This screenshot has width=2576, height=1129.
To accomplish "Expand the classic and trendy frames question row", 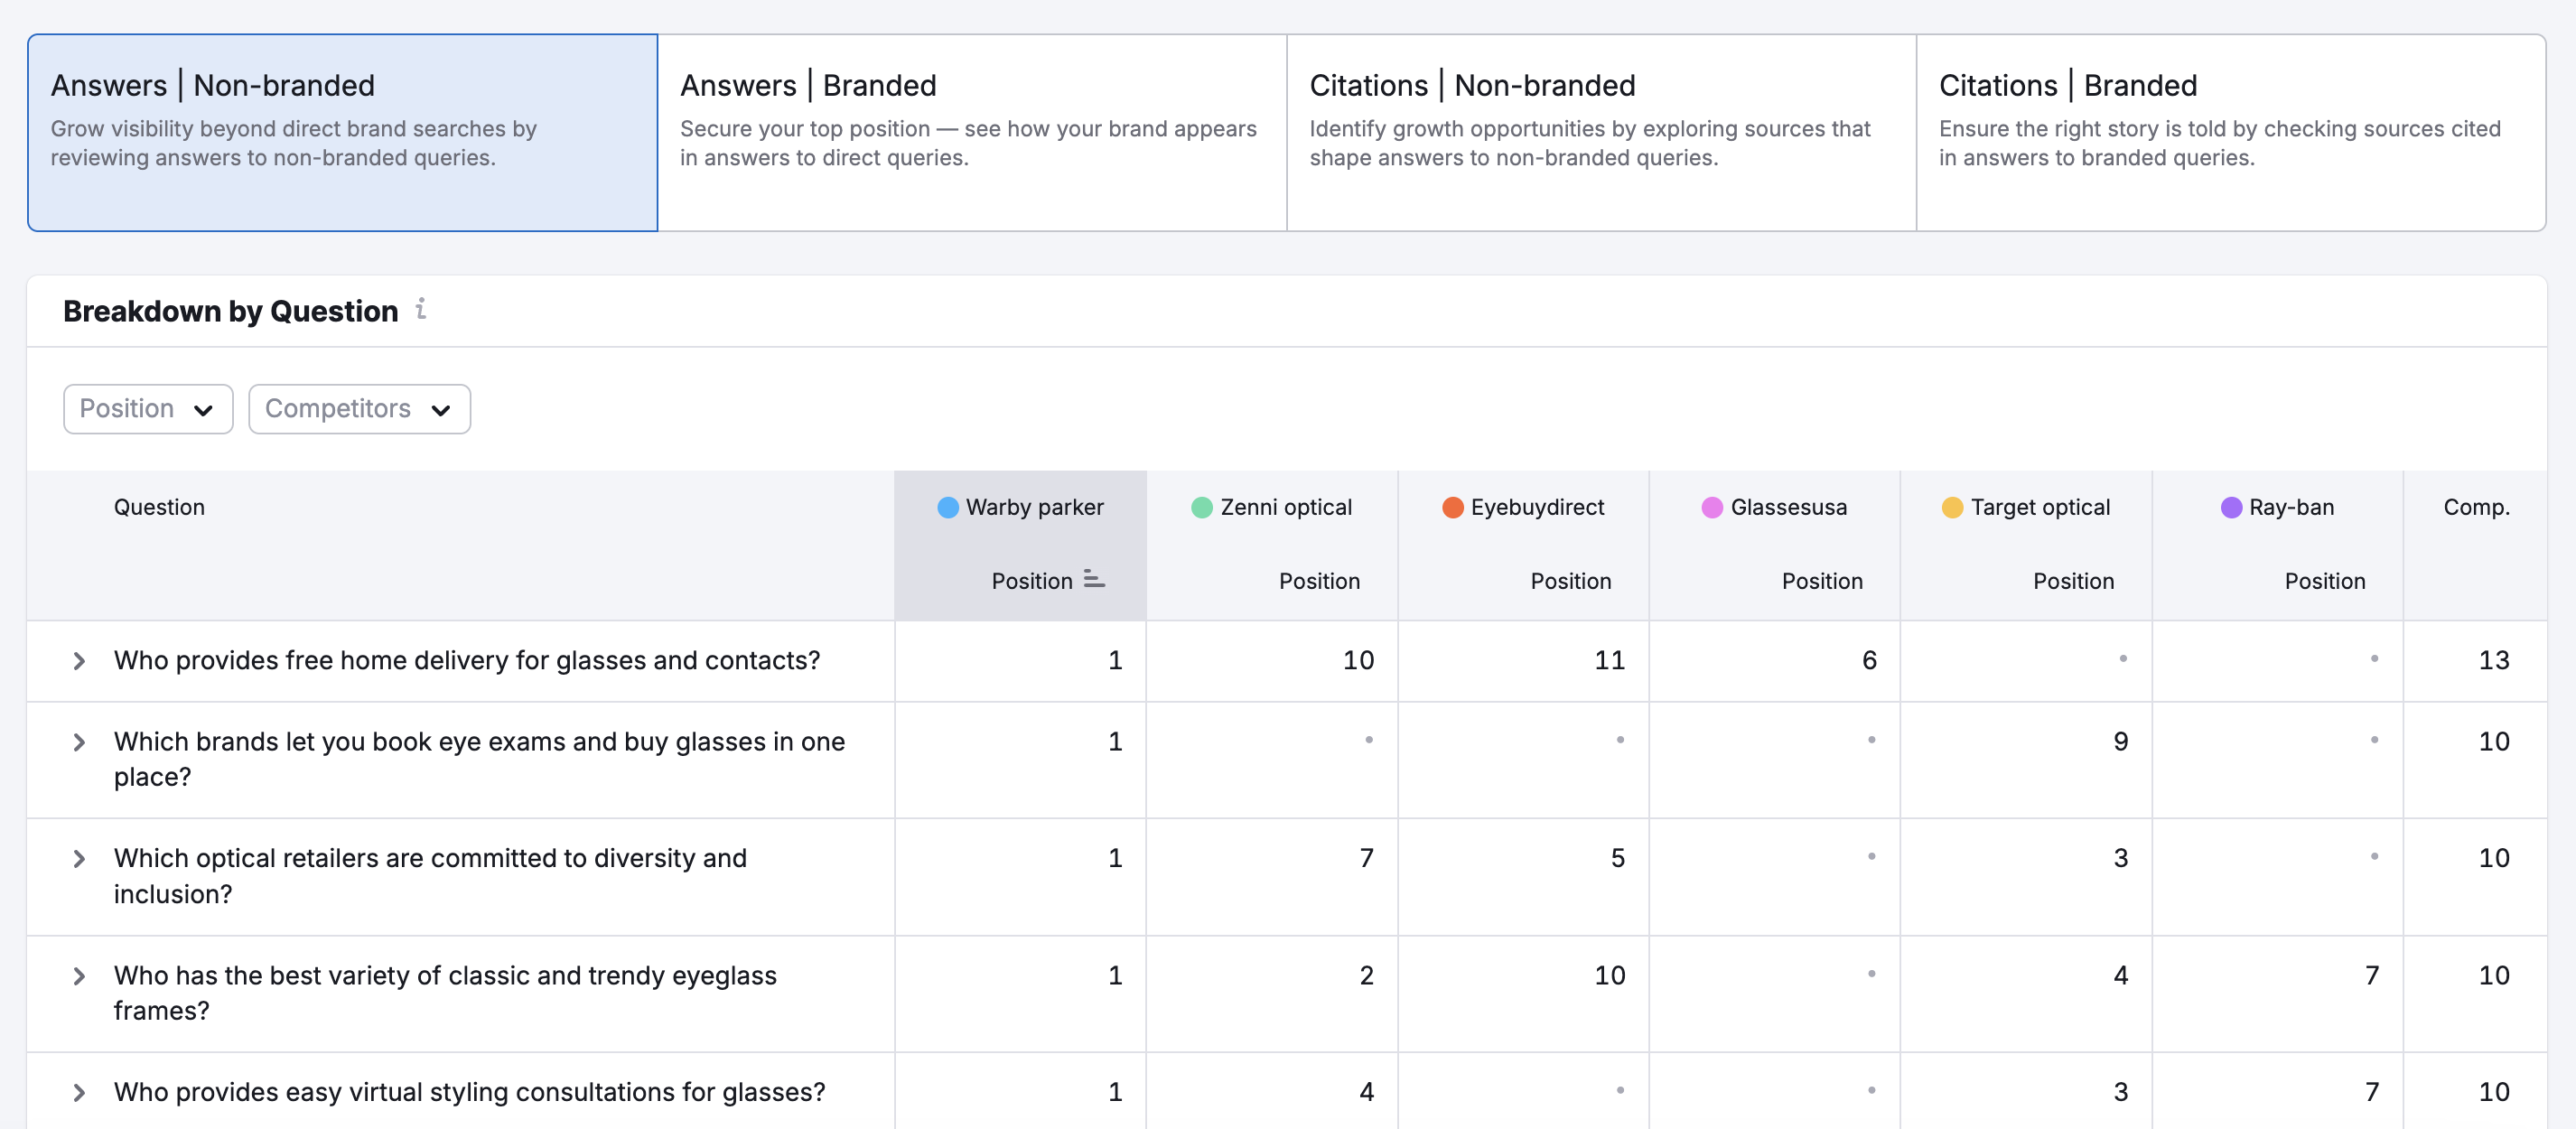I will 80,976.
